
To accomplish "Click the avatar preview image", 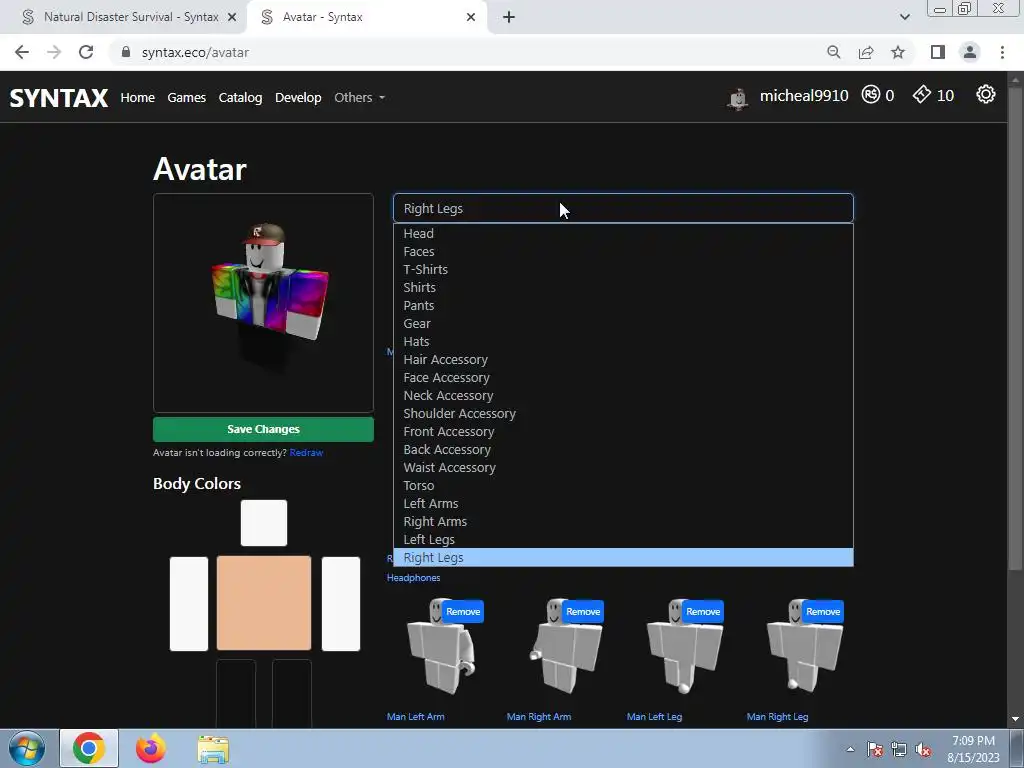I will click(263, 303).
